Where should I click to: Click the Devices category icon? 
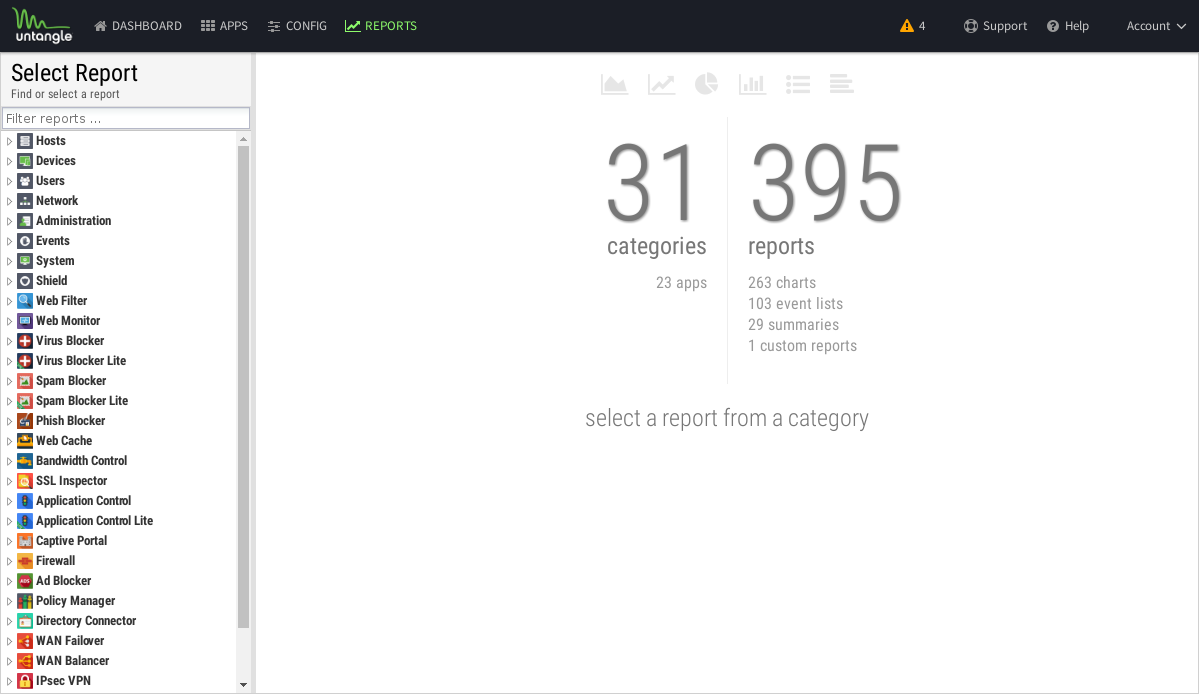[25, 161]
